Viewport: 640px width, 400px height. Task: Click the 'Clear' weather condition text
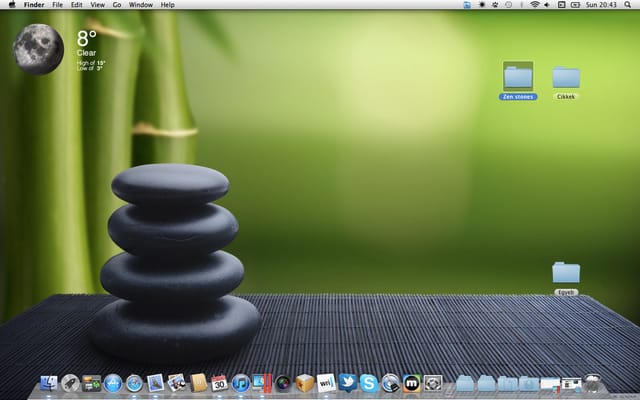(x=87, y=53)
